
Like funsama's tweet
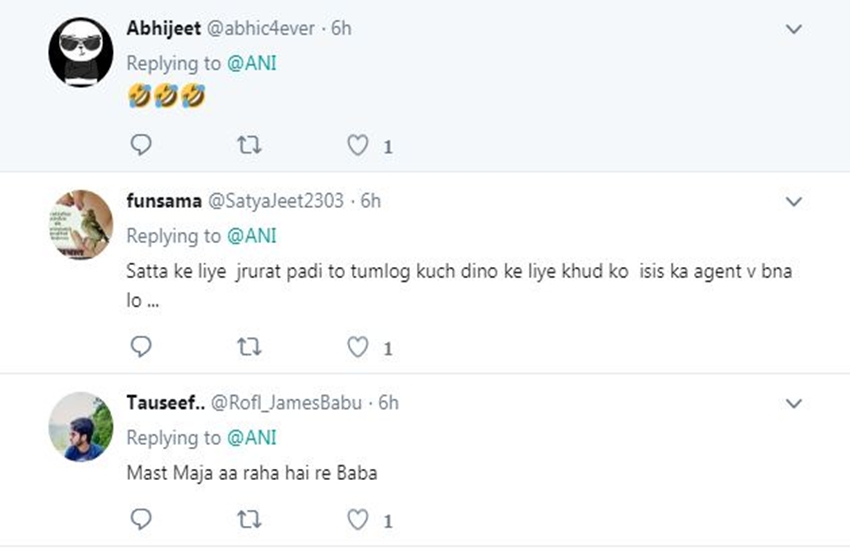357,347
